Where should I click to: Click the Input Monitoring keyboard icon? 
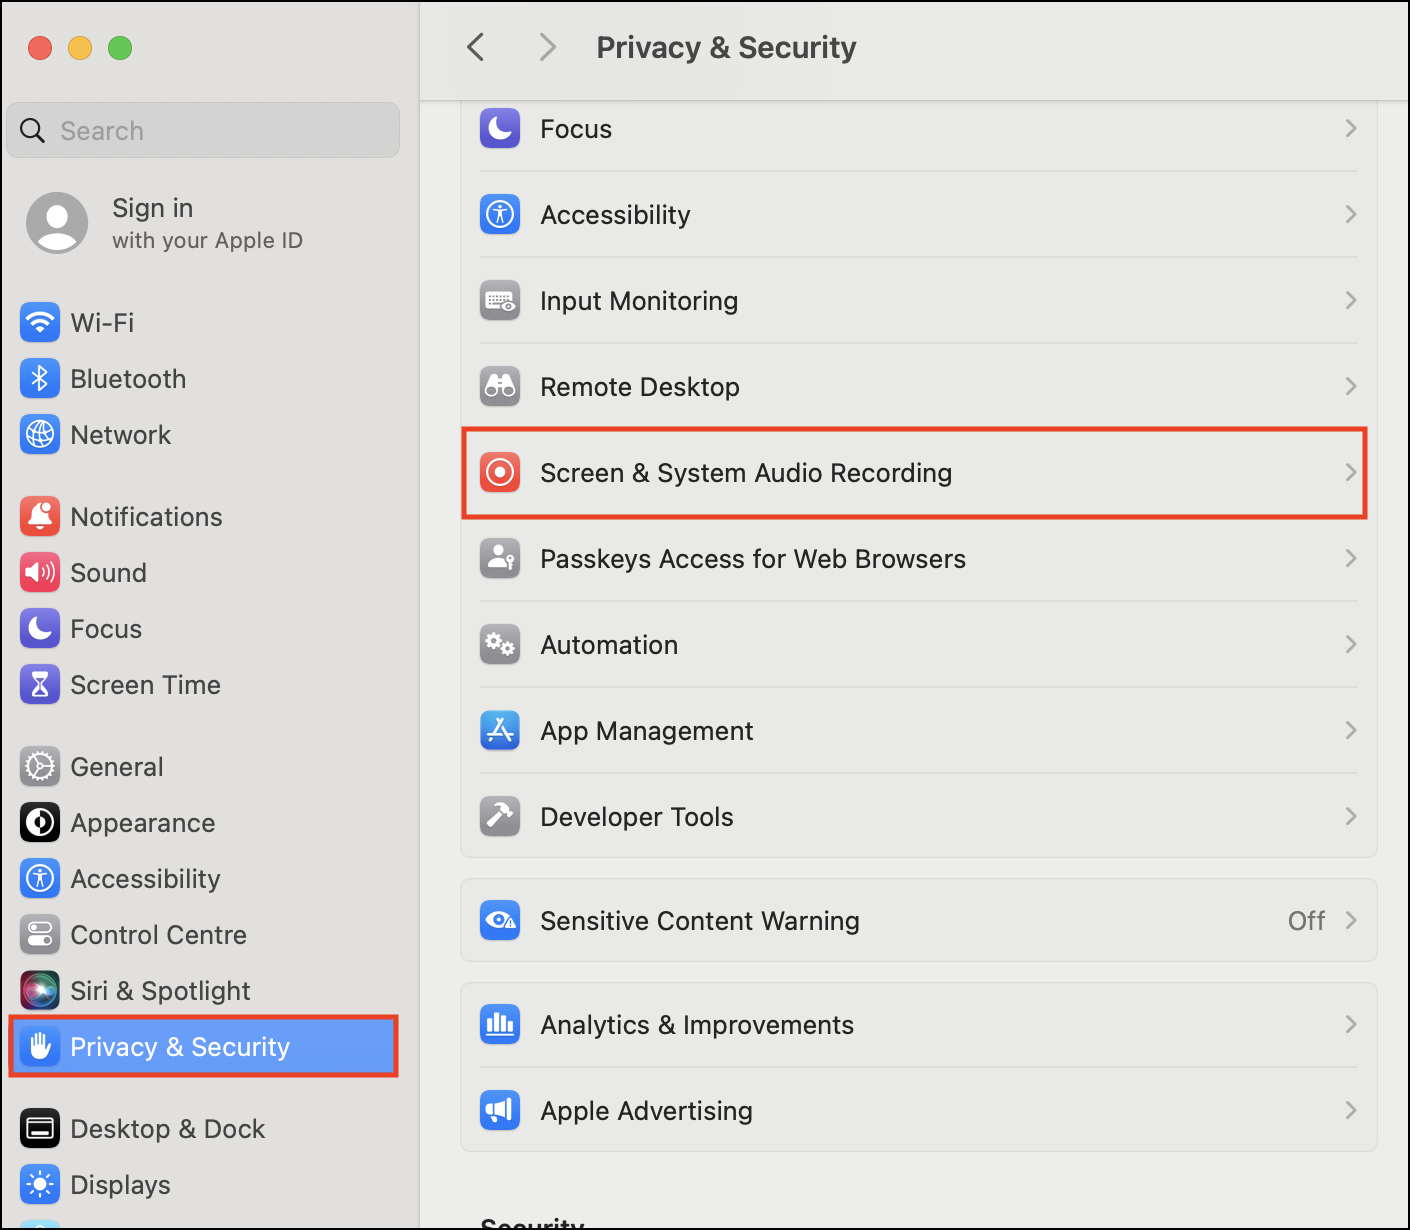click(x=500, y=300)
